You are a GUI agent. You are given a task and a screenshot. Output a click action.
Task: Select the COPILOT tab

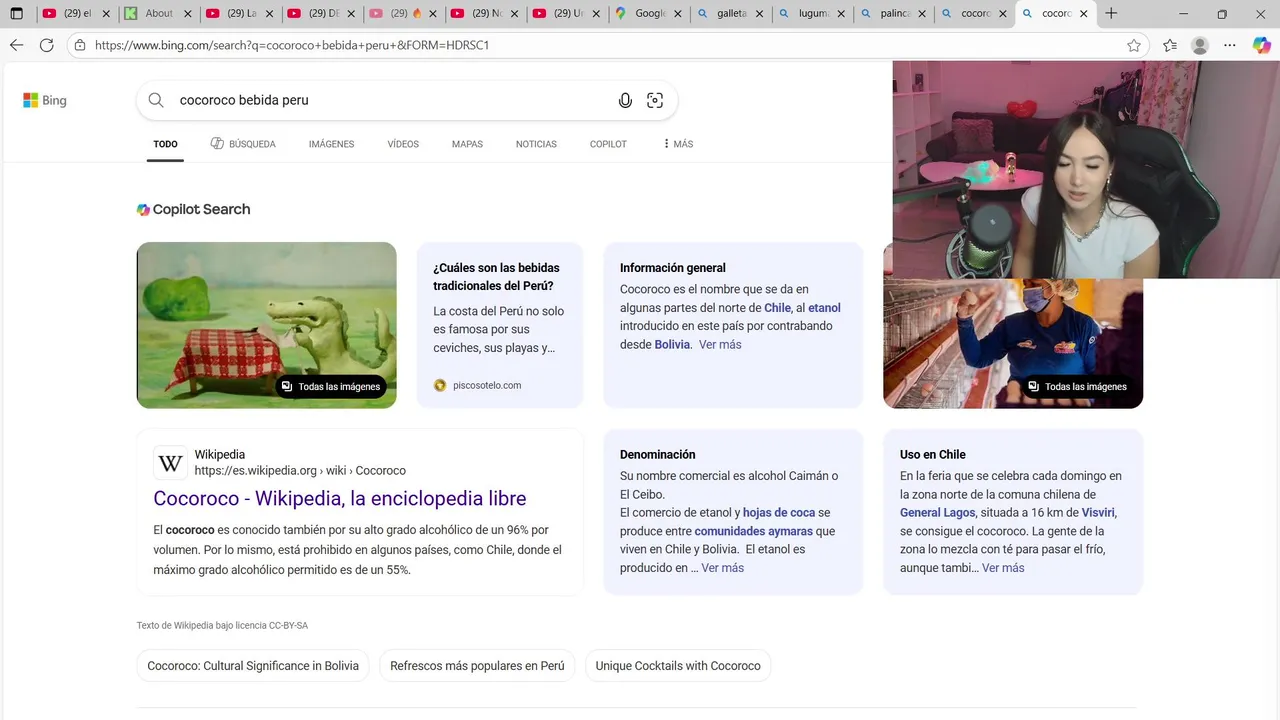[x=608, y=144]
